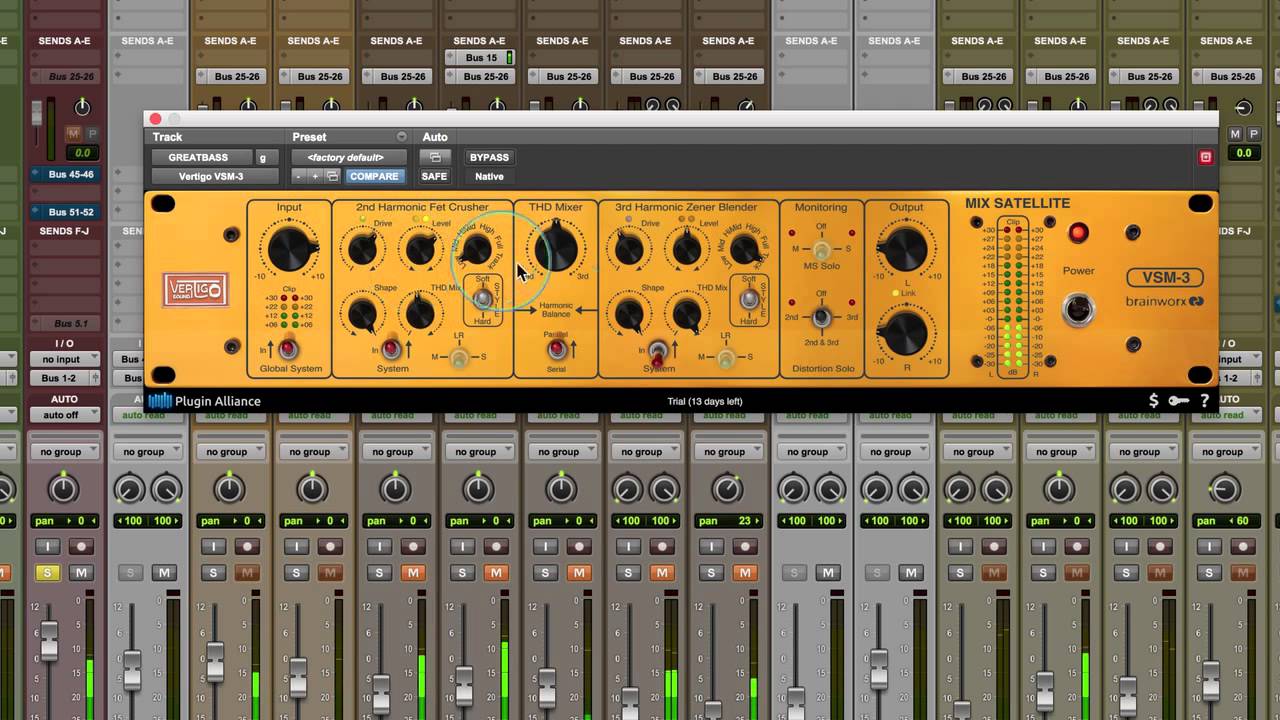1280x720 pixels.
Task: Click the Fet Crusher Shape knob
Action: click(362, 314)
